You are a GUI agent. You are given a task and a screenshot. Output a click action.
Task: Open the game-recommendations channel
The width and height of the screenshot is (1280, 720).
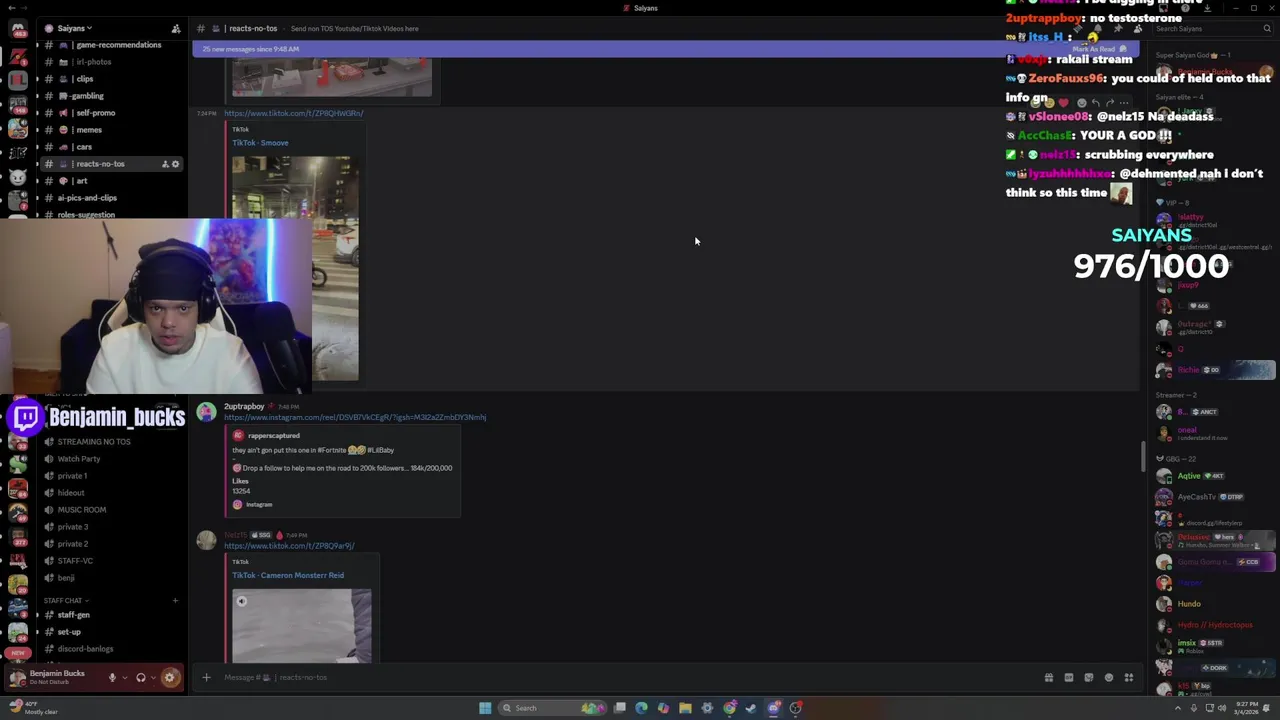(110, 45)
